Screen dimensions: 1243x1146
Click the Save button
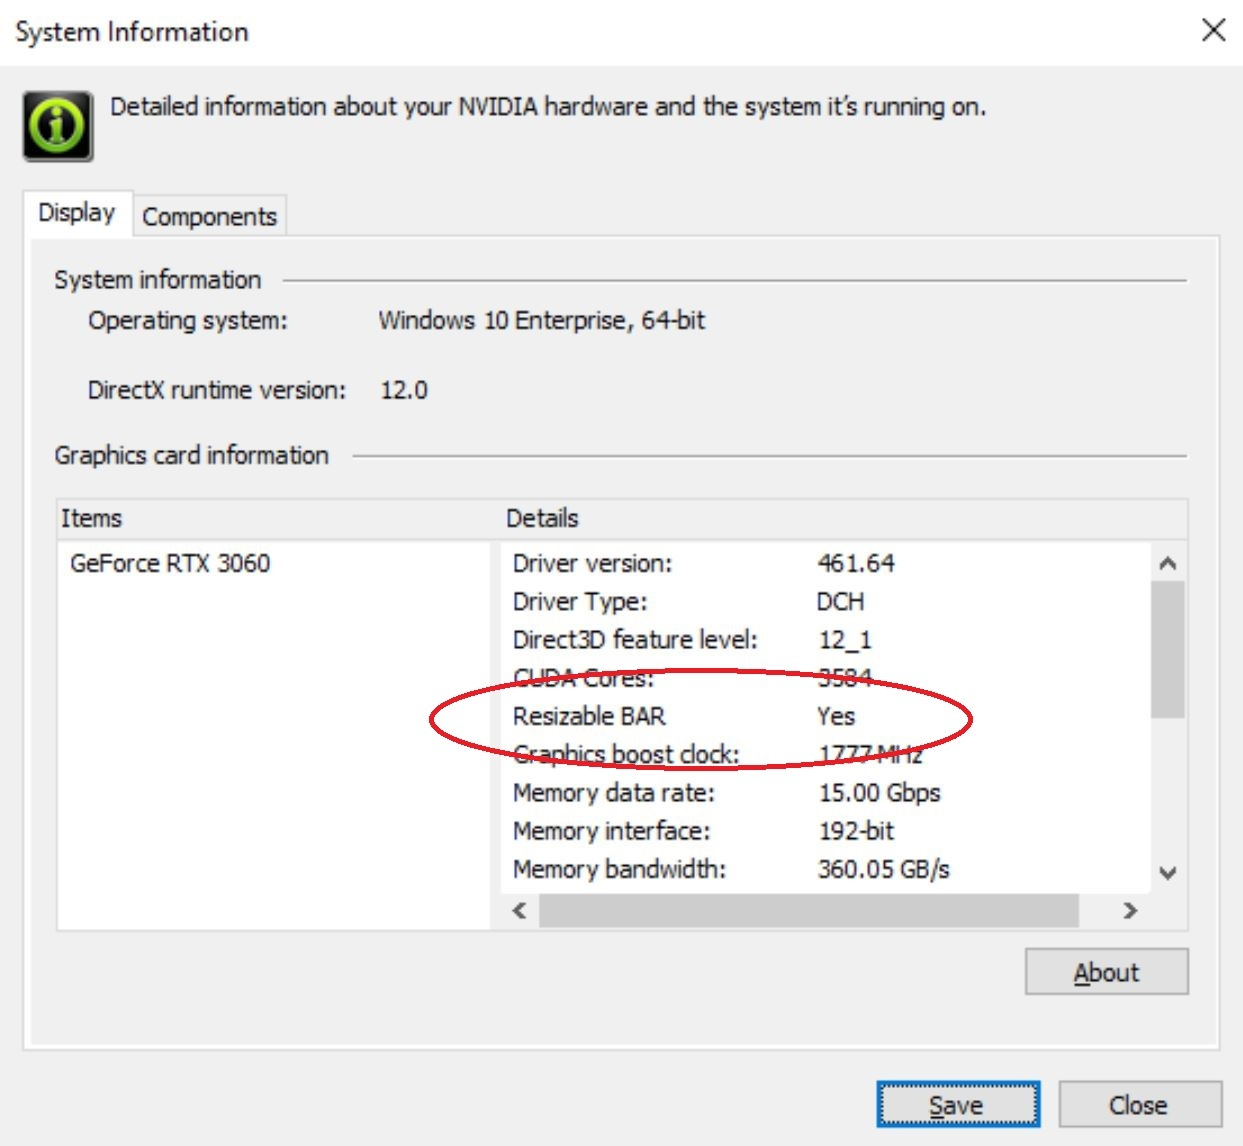(957, 1104)
